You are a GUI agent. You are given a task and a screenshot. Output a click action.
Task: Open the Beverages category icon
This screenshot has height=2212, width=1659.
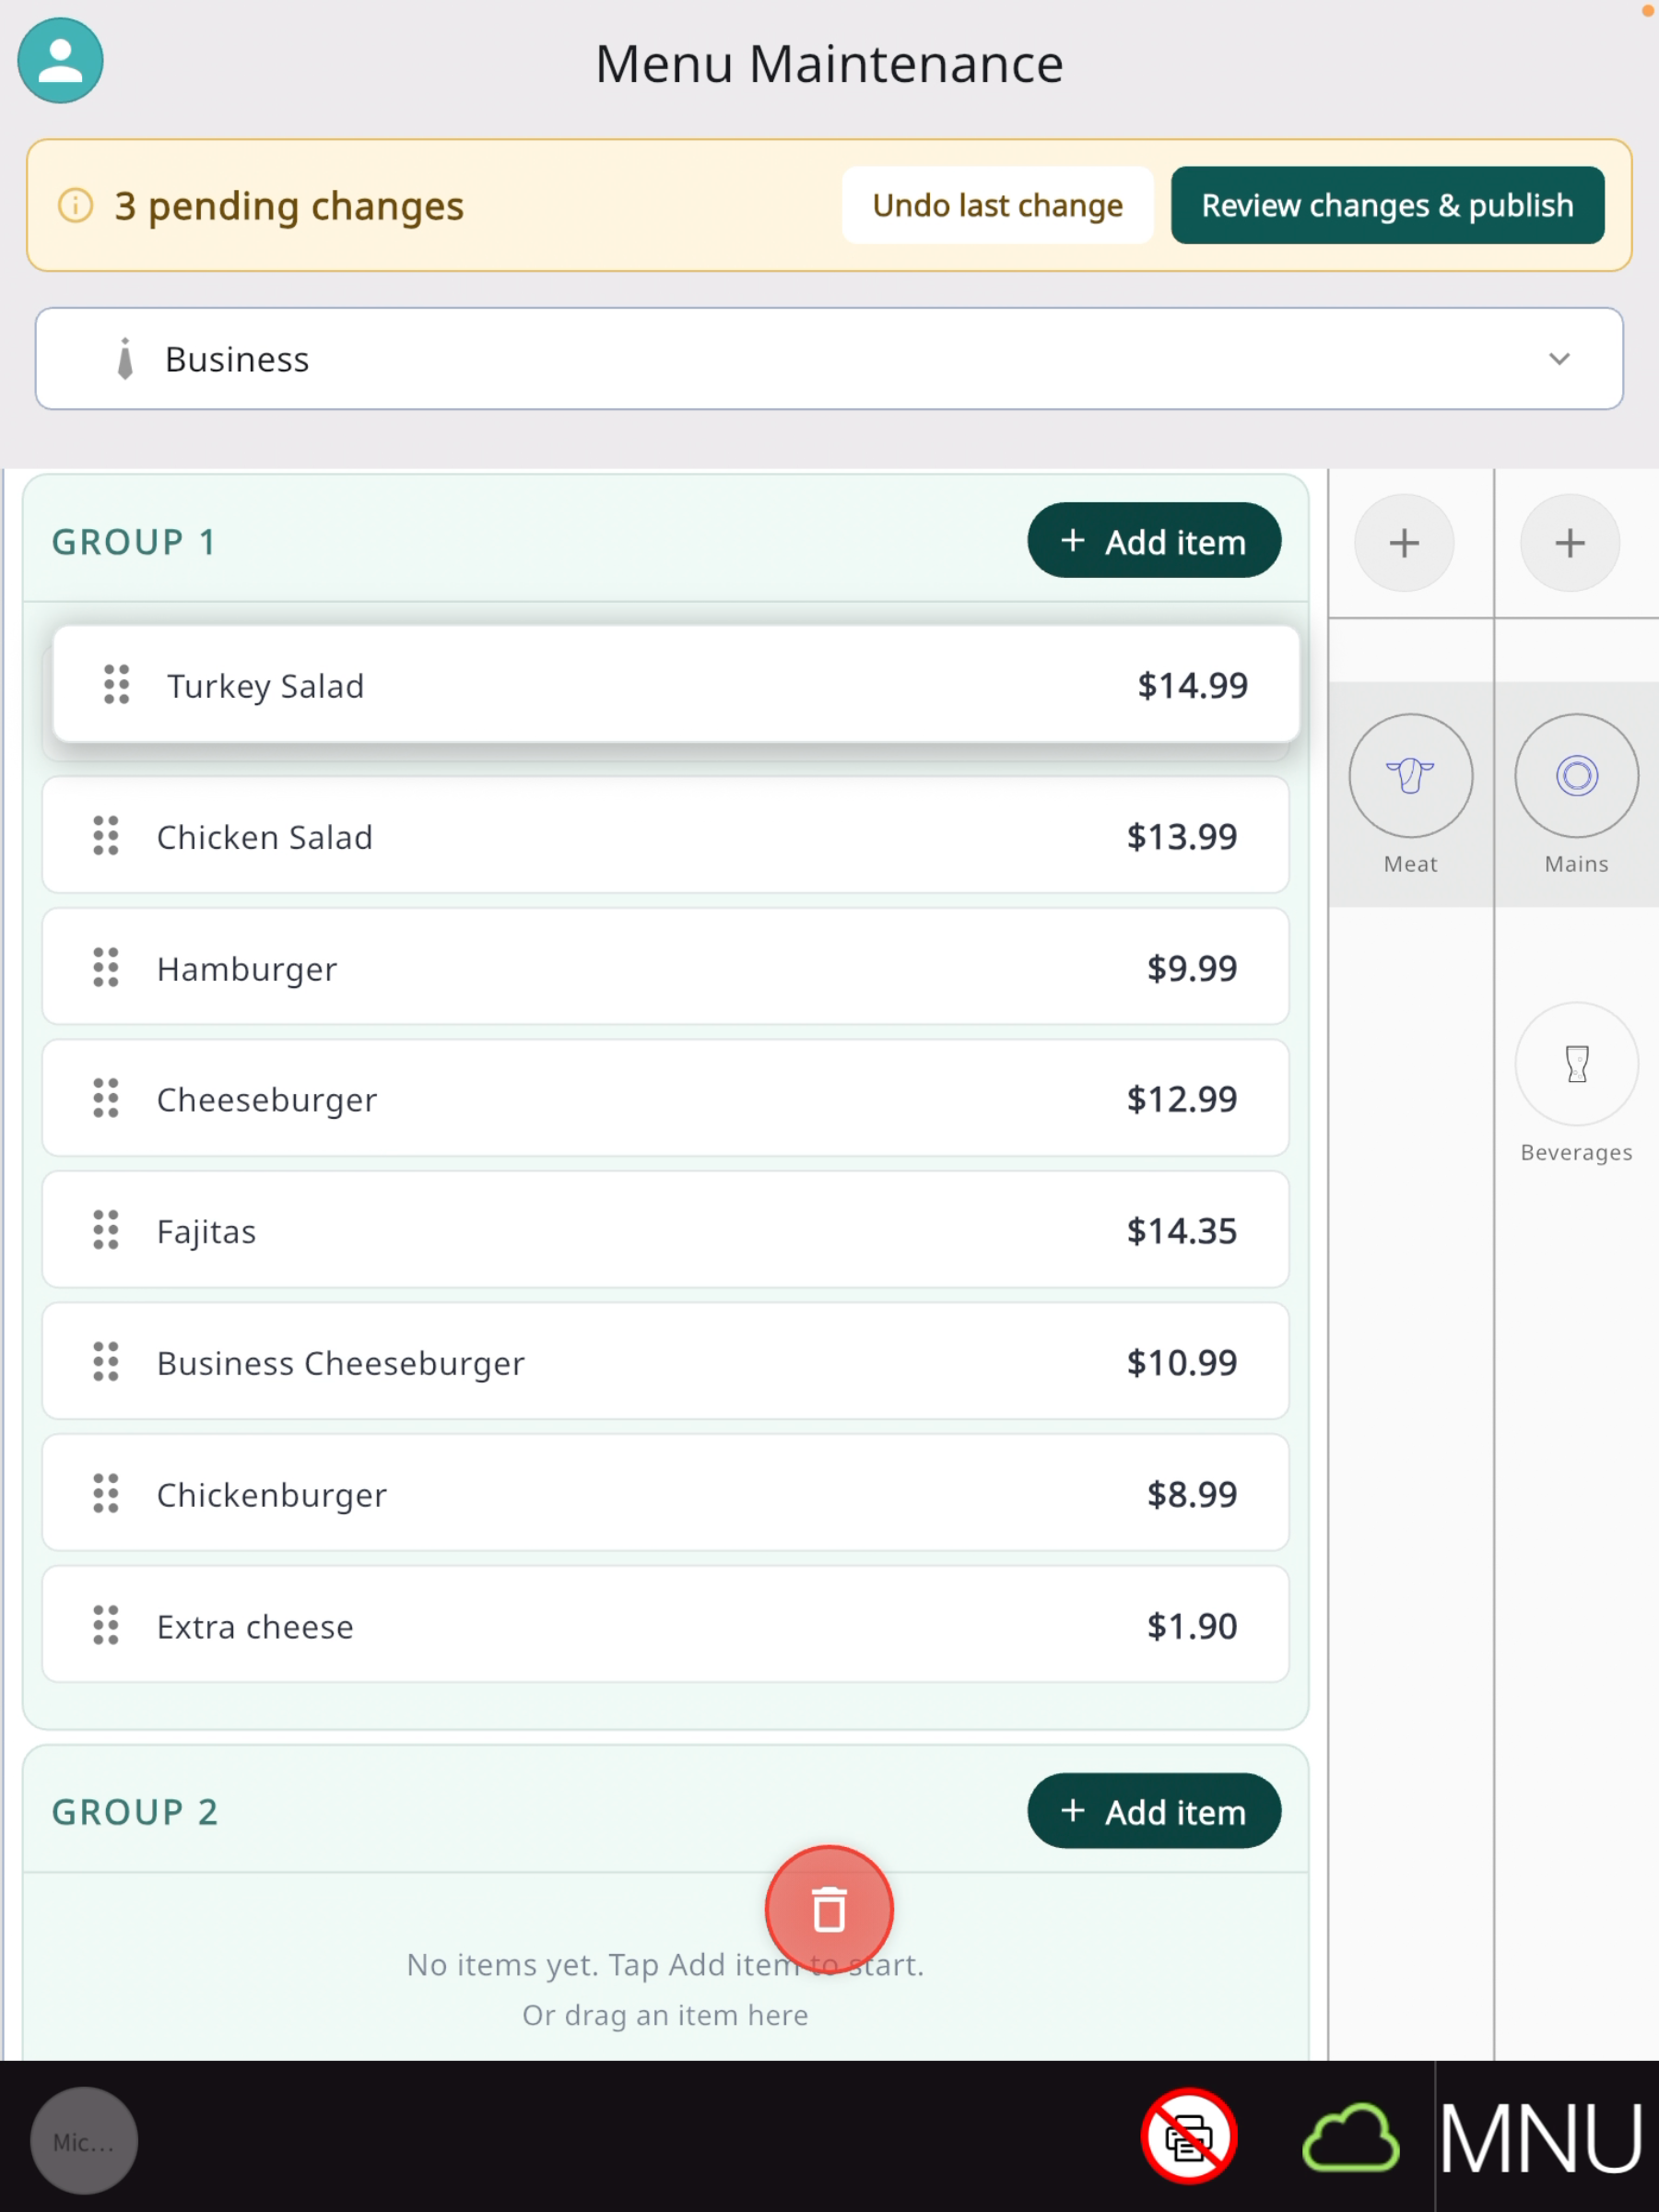(1576, 1064)
